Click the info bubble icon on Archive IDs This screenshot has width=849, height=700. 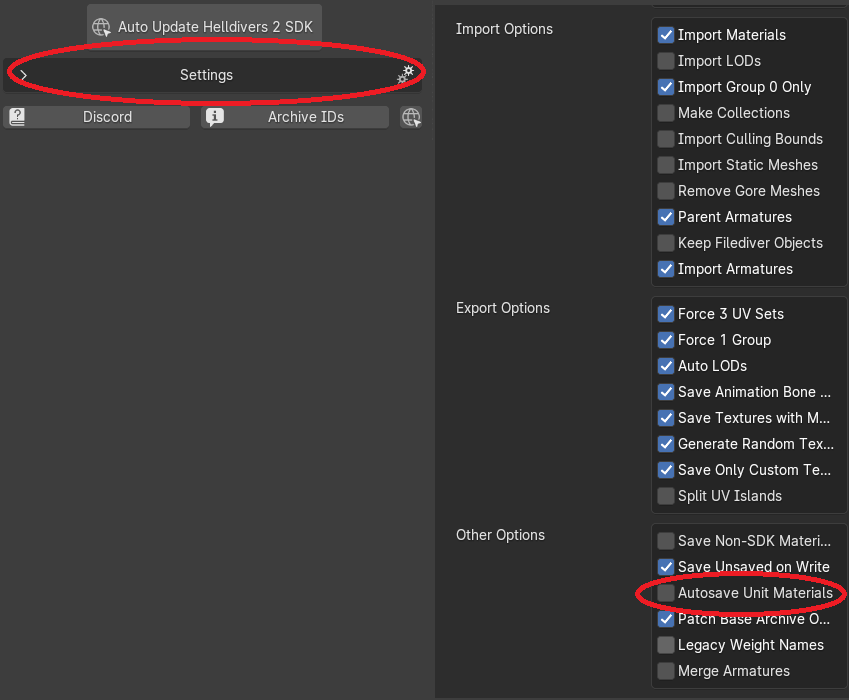(x=215, y=117)
